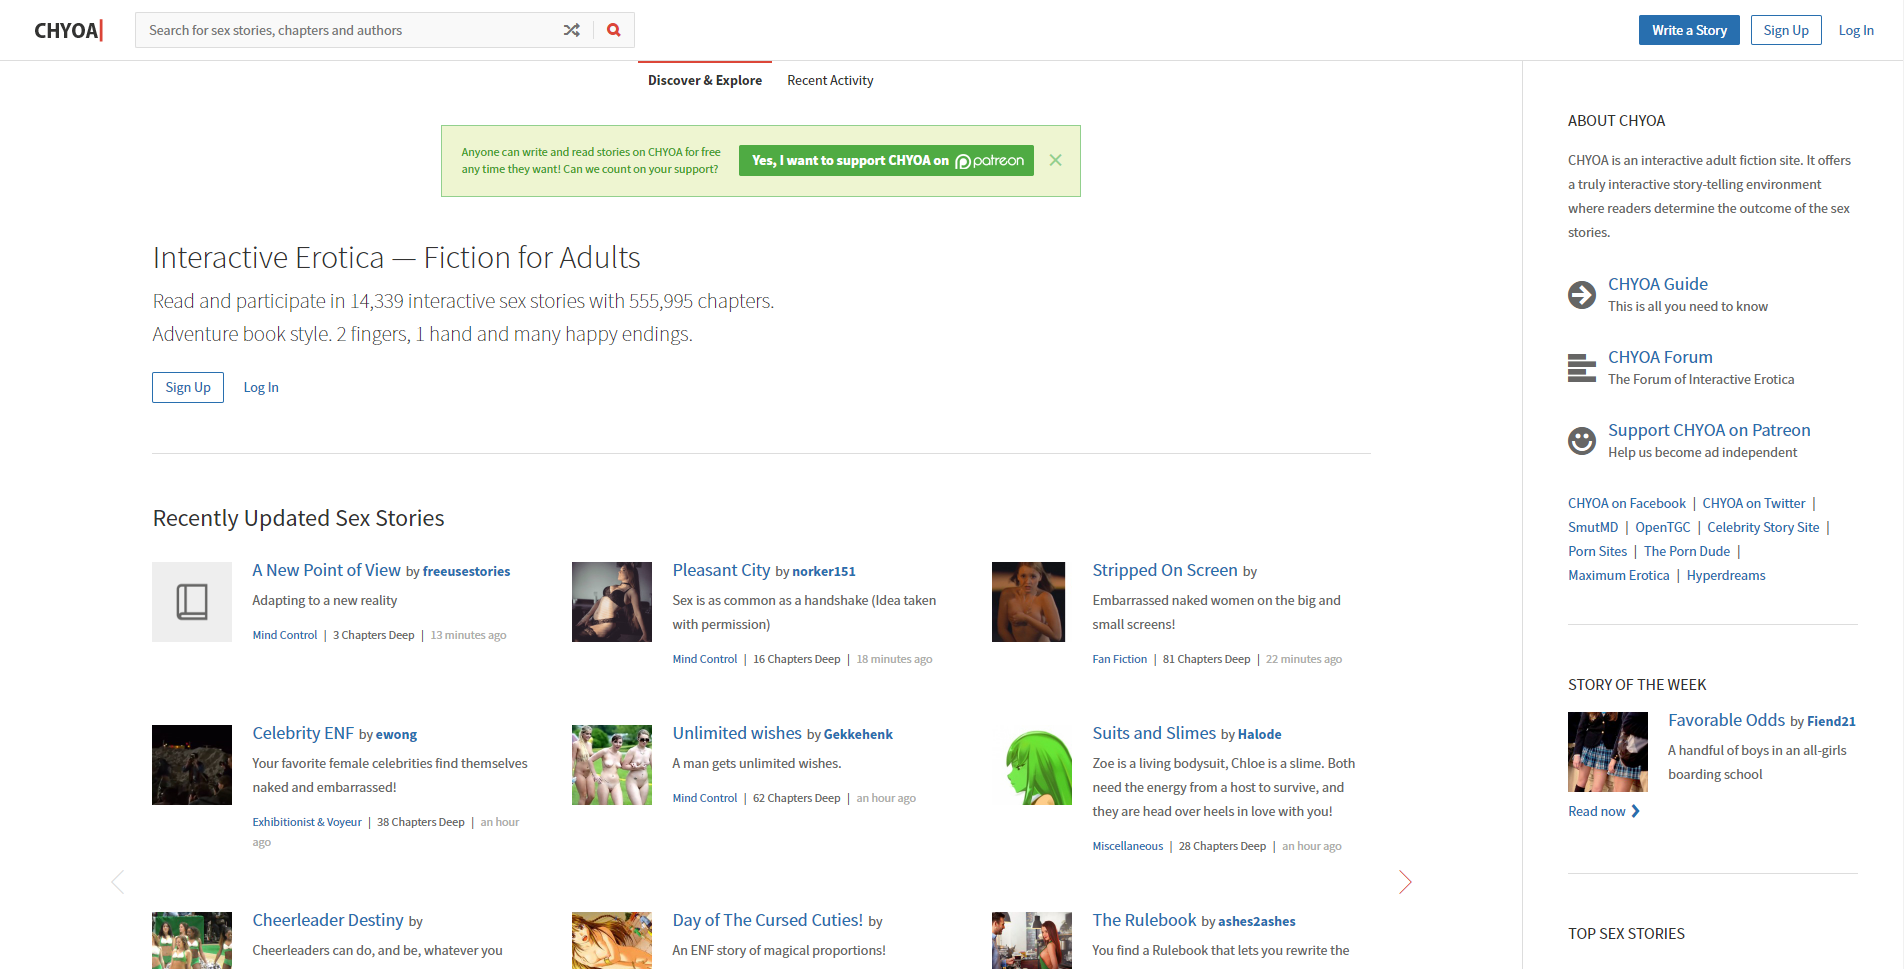This screenshot has height=969, width=1904.
Task: Open the CHYOA on Twitter link
Action: click(x=1753, y=503)
